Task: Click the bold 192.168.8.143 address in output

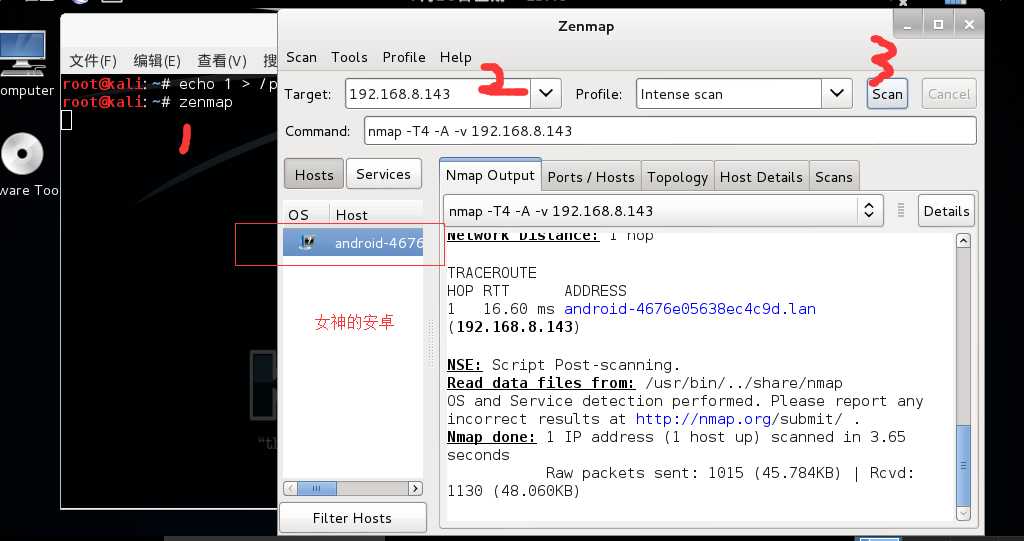Action: point(514,327)
